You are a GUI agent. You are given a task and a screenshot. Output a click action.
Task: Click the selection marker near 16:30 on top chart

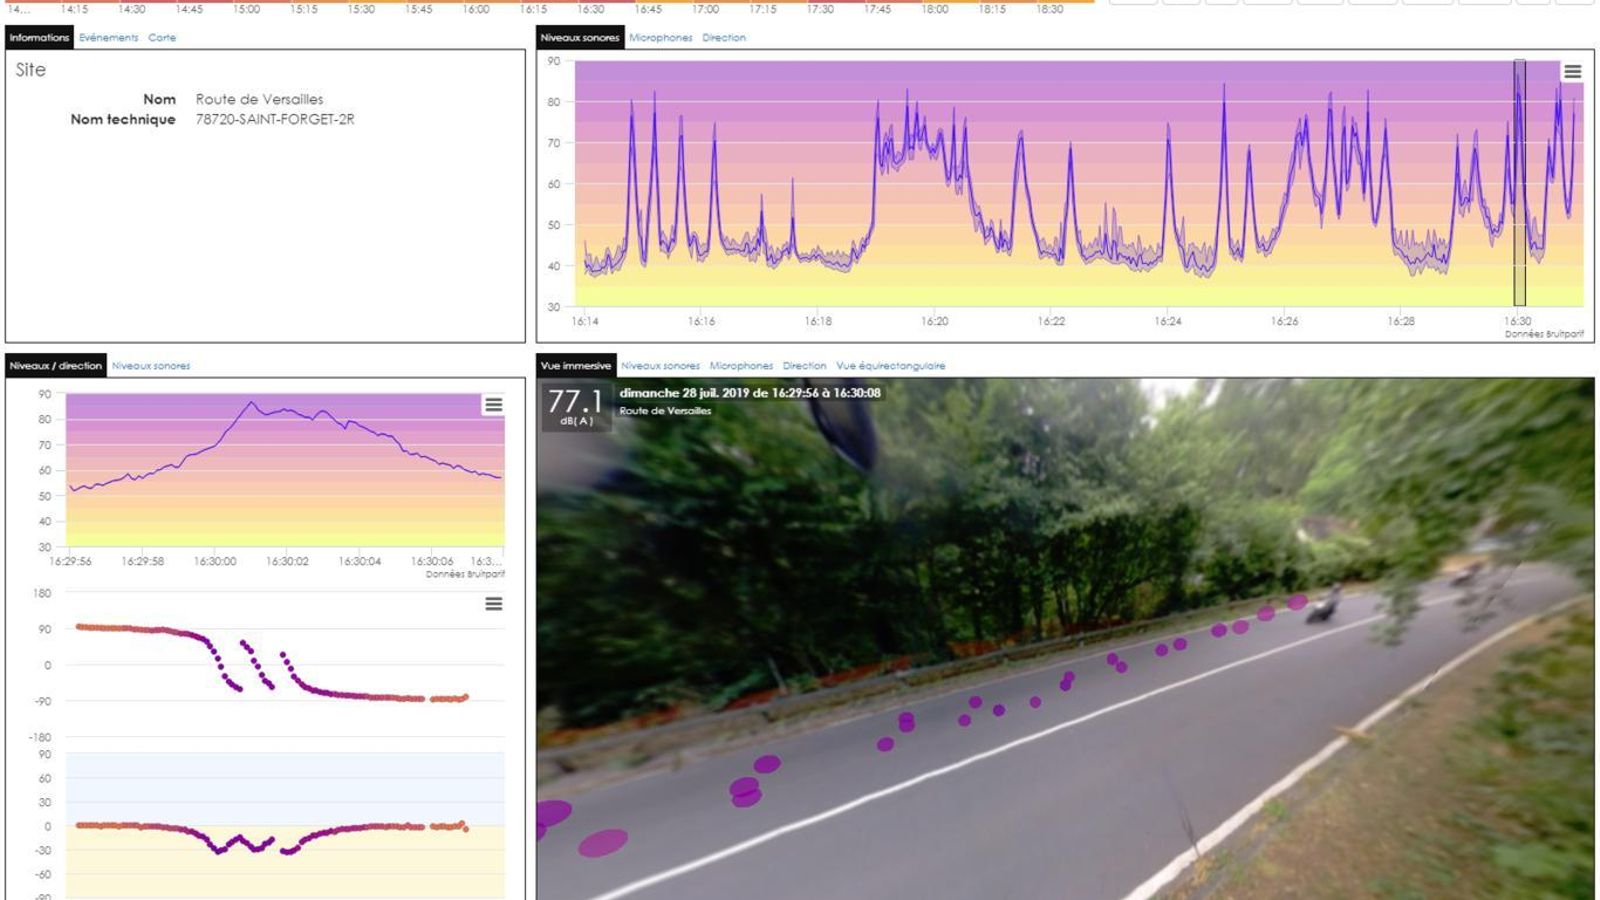coord(1519,183)
